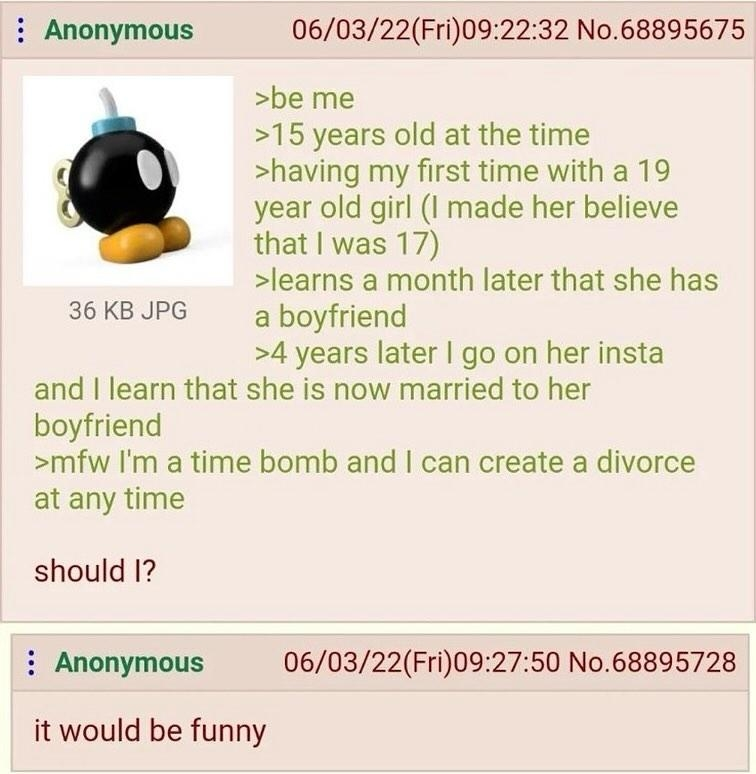Click the ">4 years later I go on her insta" line
This screenshot has height=774, width=756.
(459, 353)
